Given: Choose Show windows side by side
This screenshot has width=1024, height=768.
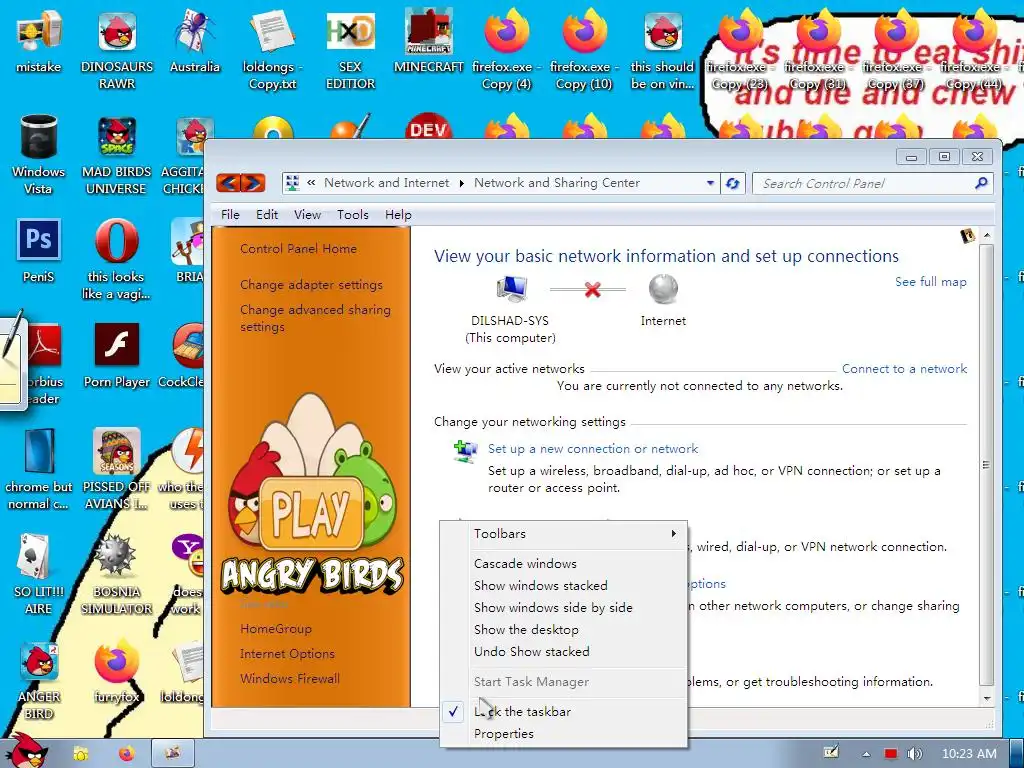Looking at the screenshot, I should (x=552, y=608).
